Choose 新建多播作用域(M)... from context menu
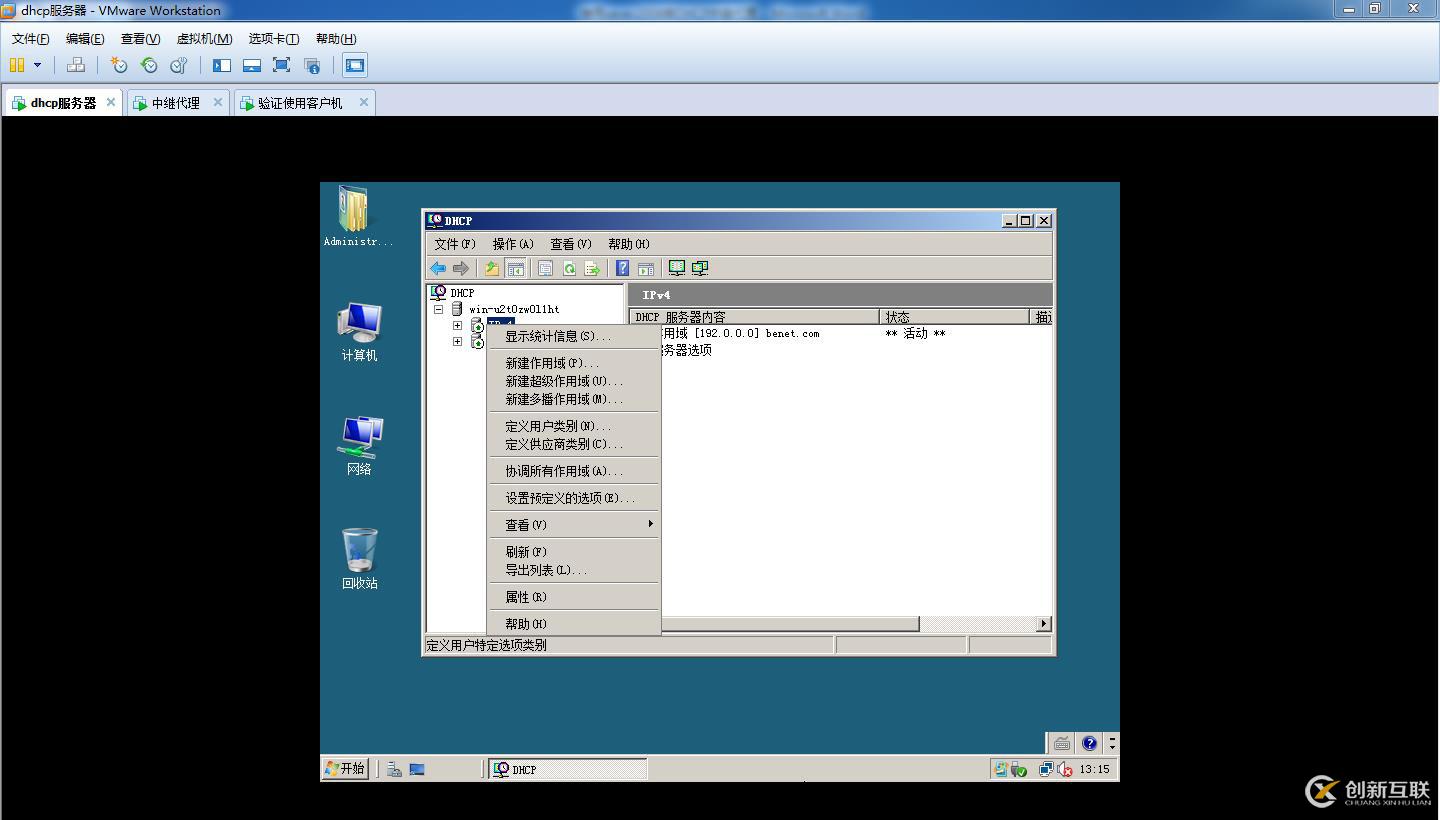Screen dimensions: 1440x820 pos(574,399)
